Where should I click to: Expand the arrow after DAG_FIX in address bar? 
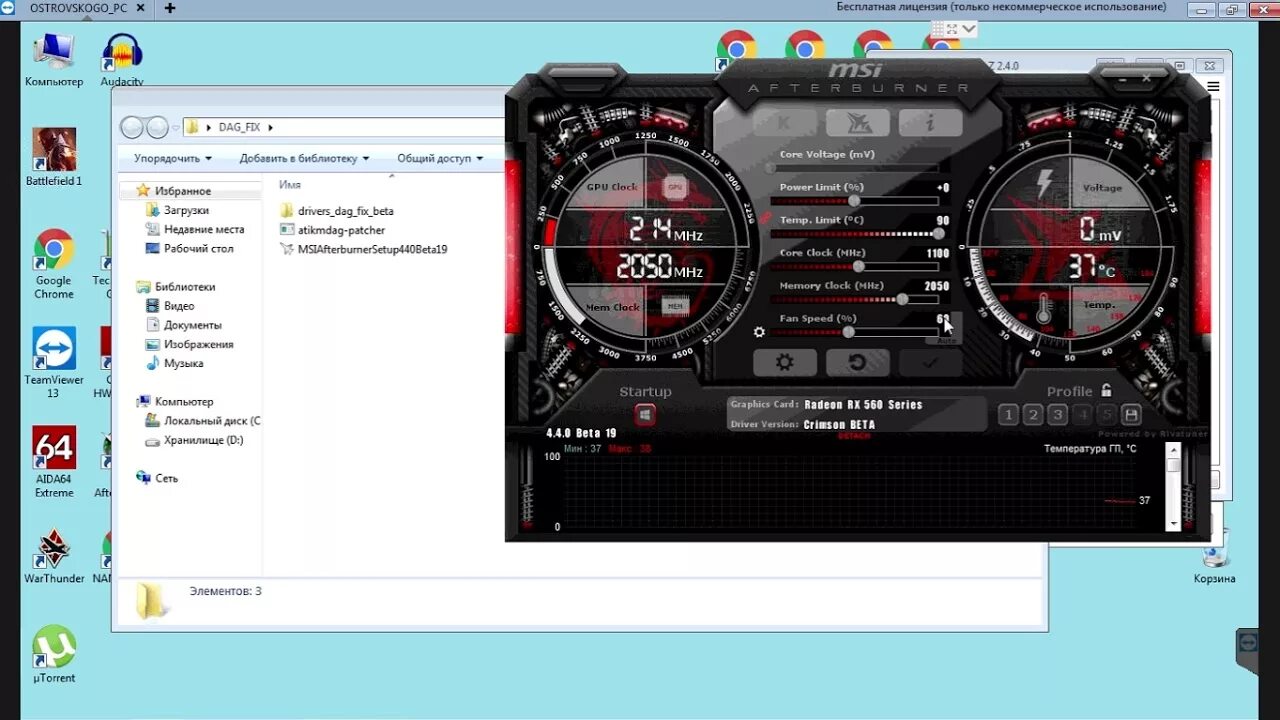(x=270, y=127)
